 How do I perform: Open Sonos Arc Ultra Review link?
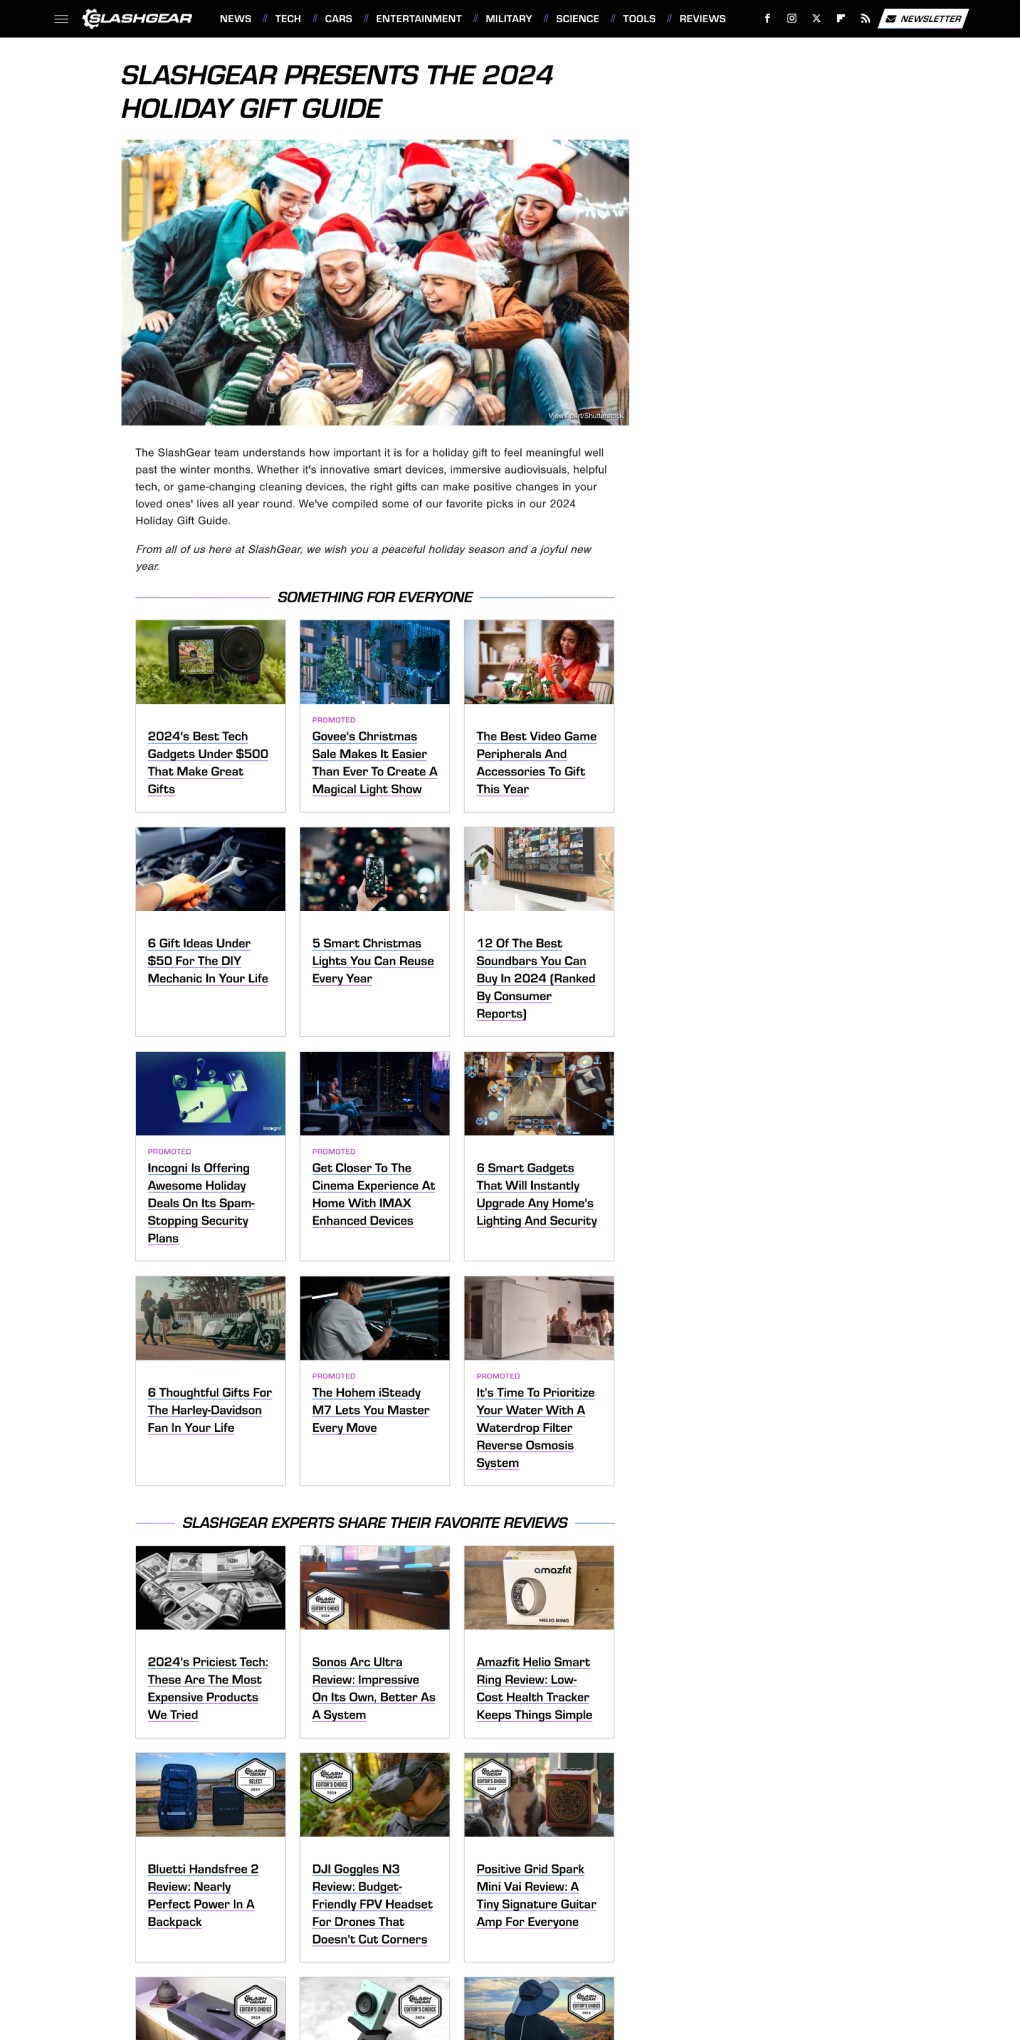(x=373, y=1688)
